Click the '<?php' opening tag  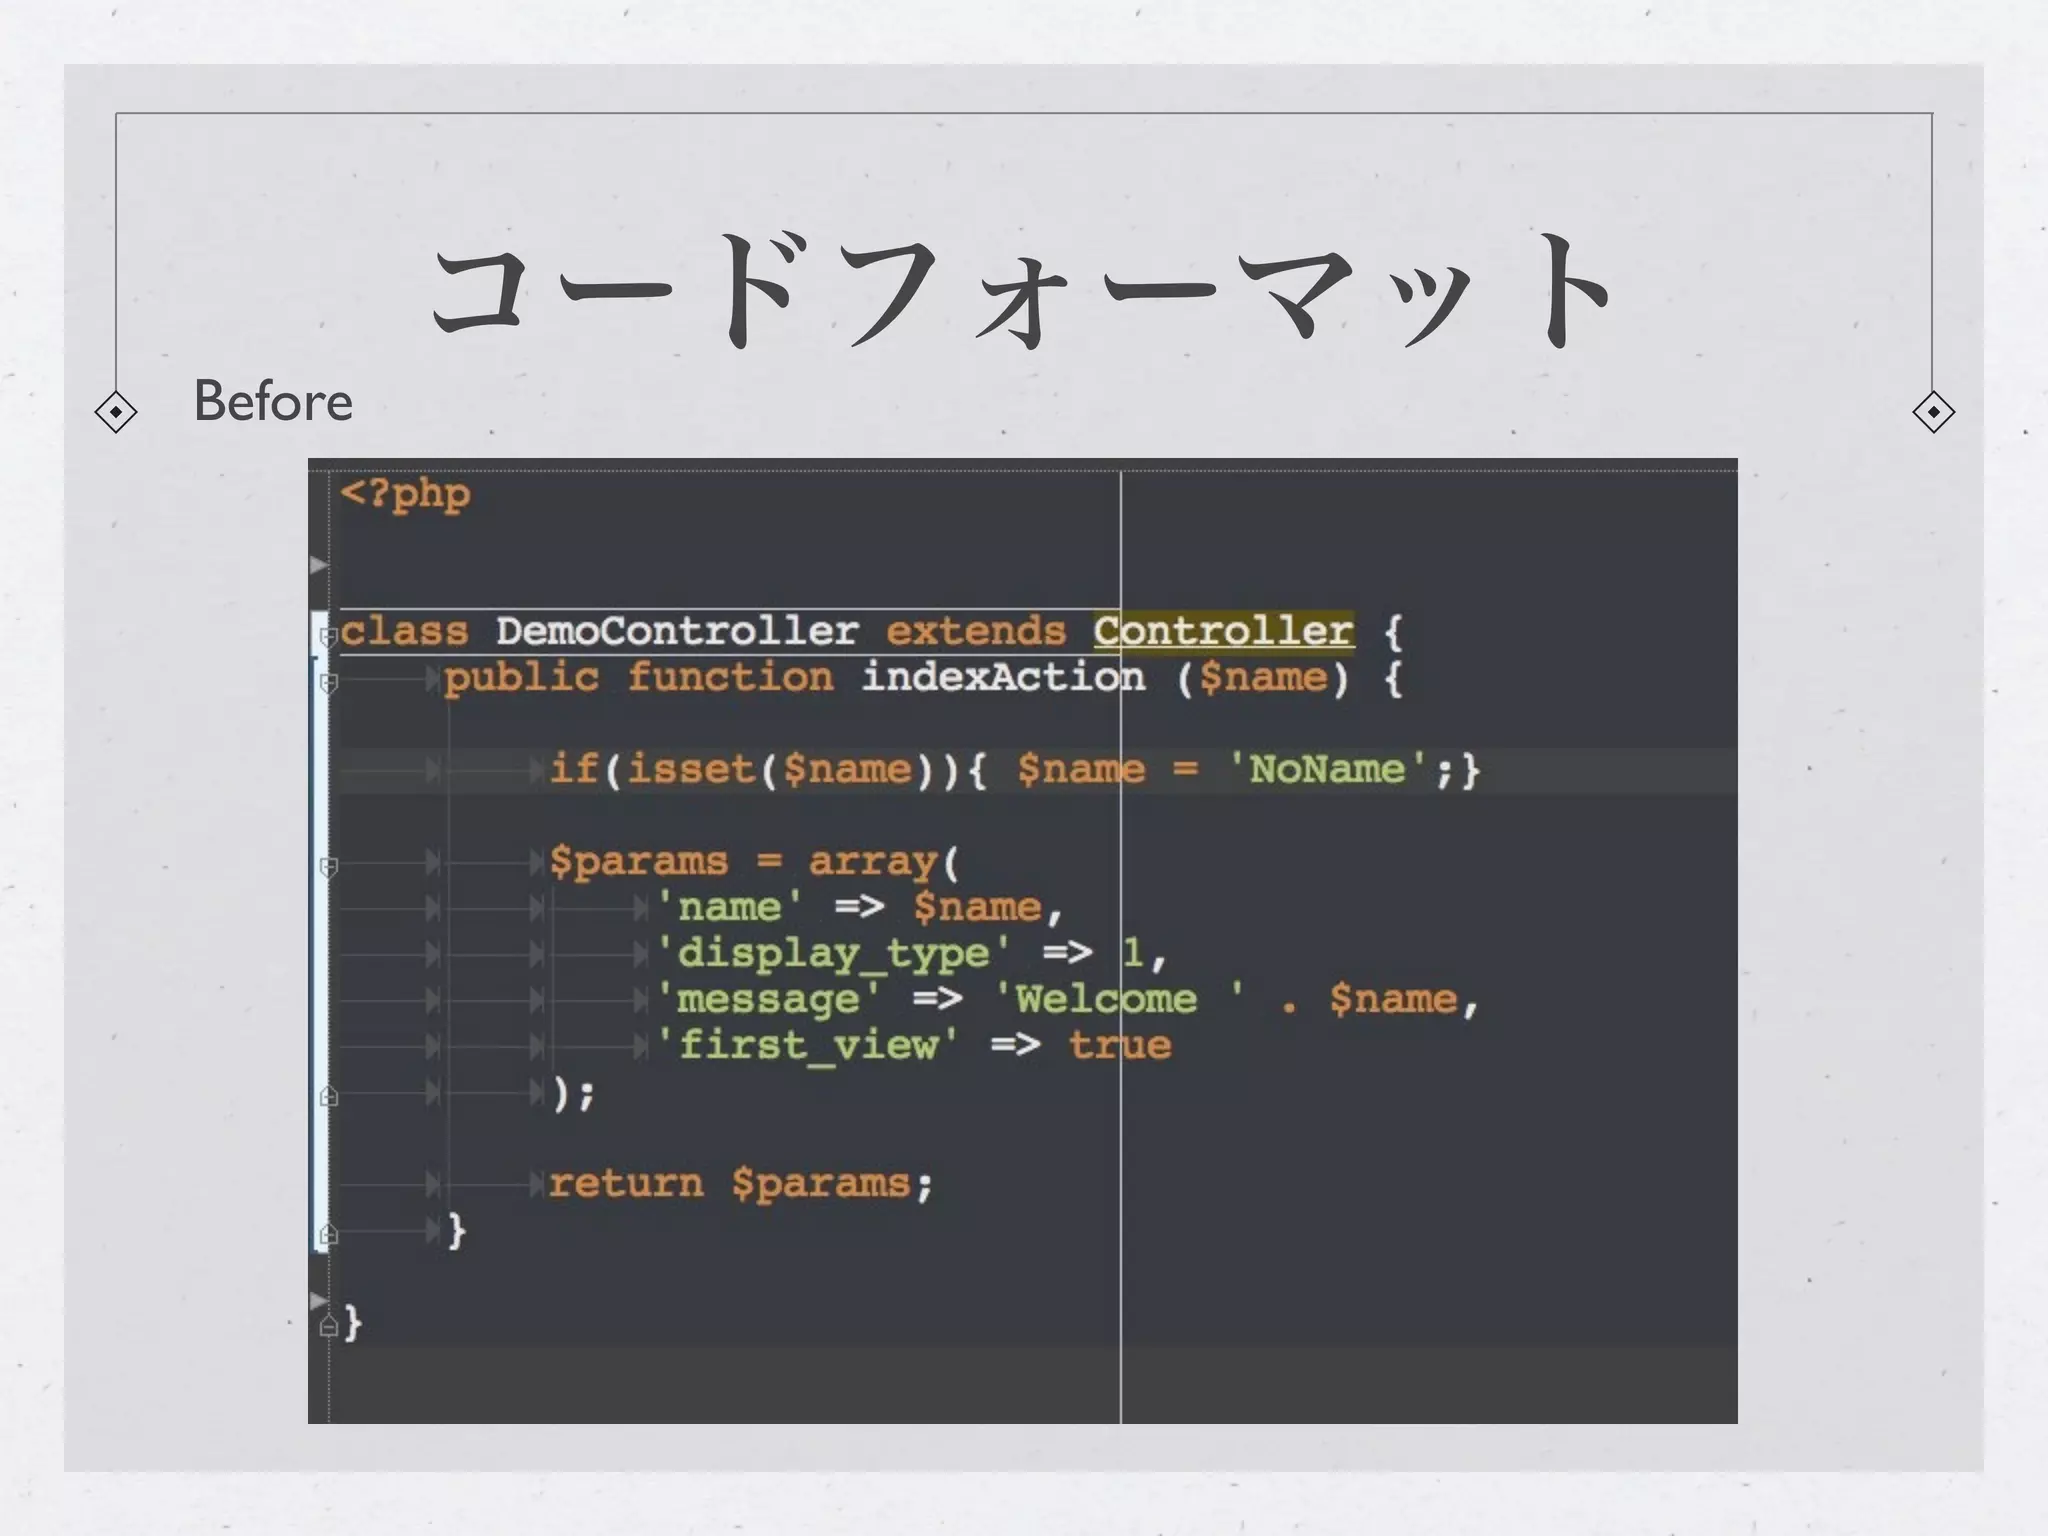click(x=405, y=494)
